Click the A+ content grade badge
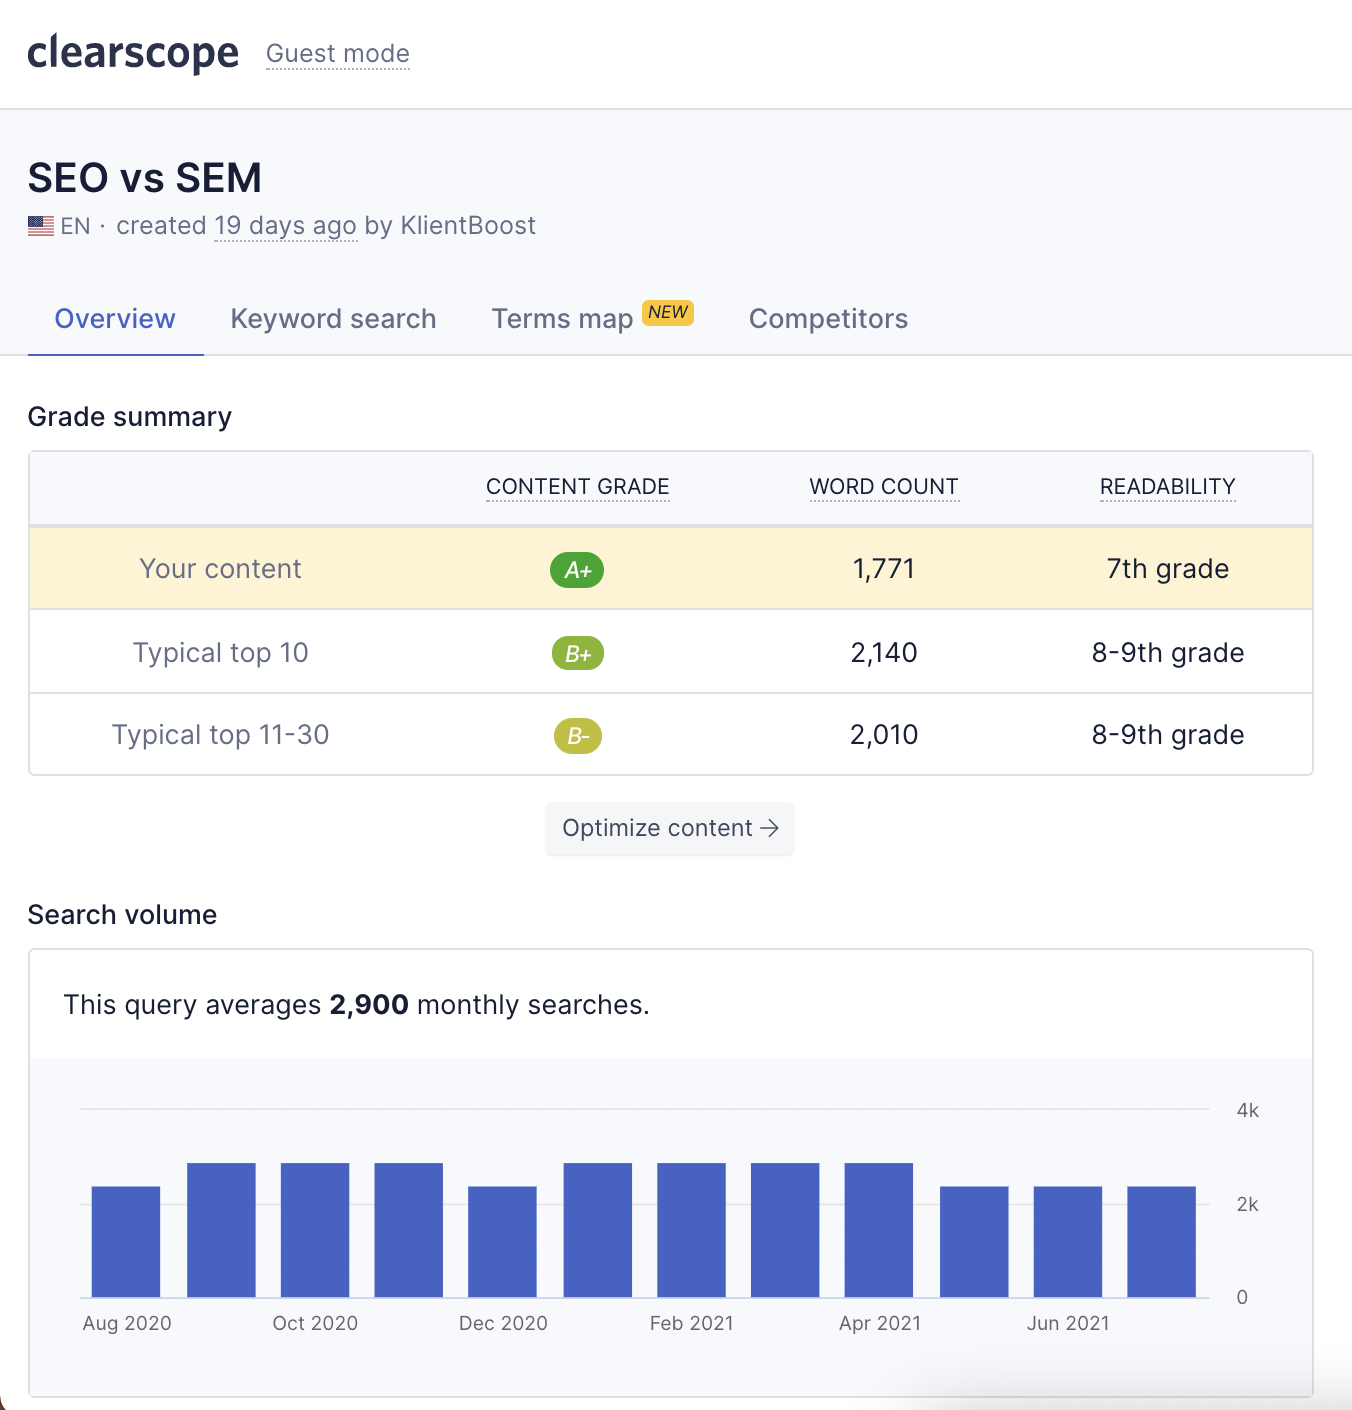 coord(577,570)
